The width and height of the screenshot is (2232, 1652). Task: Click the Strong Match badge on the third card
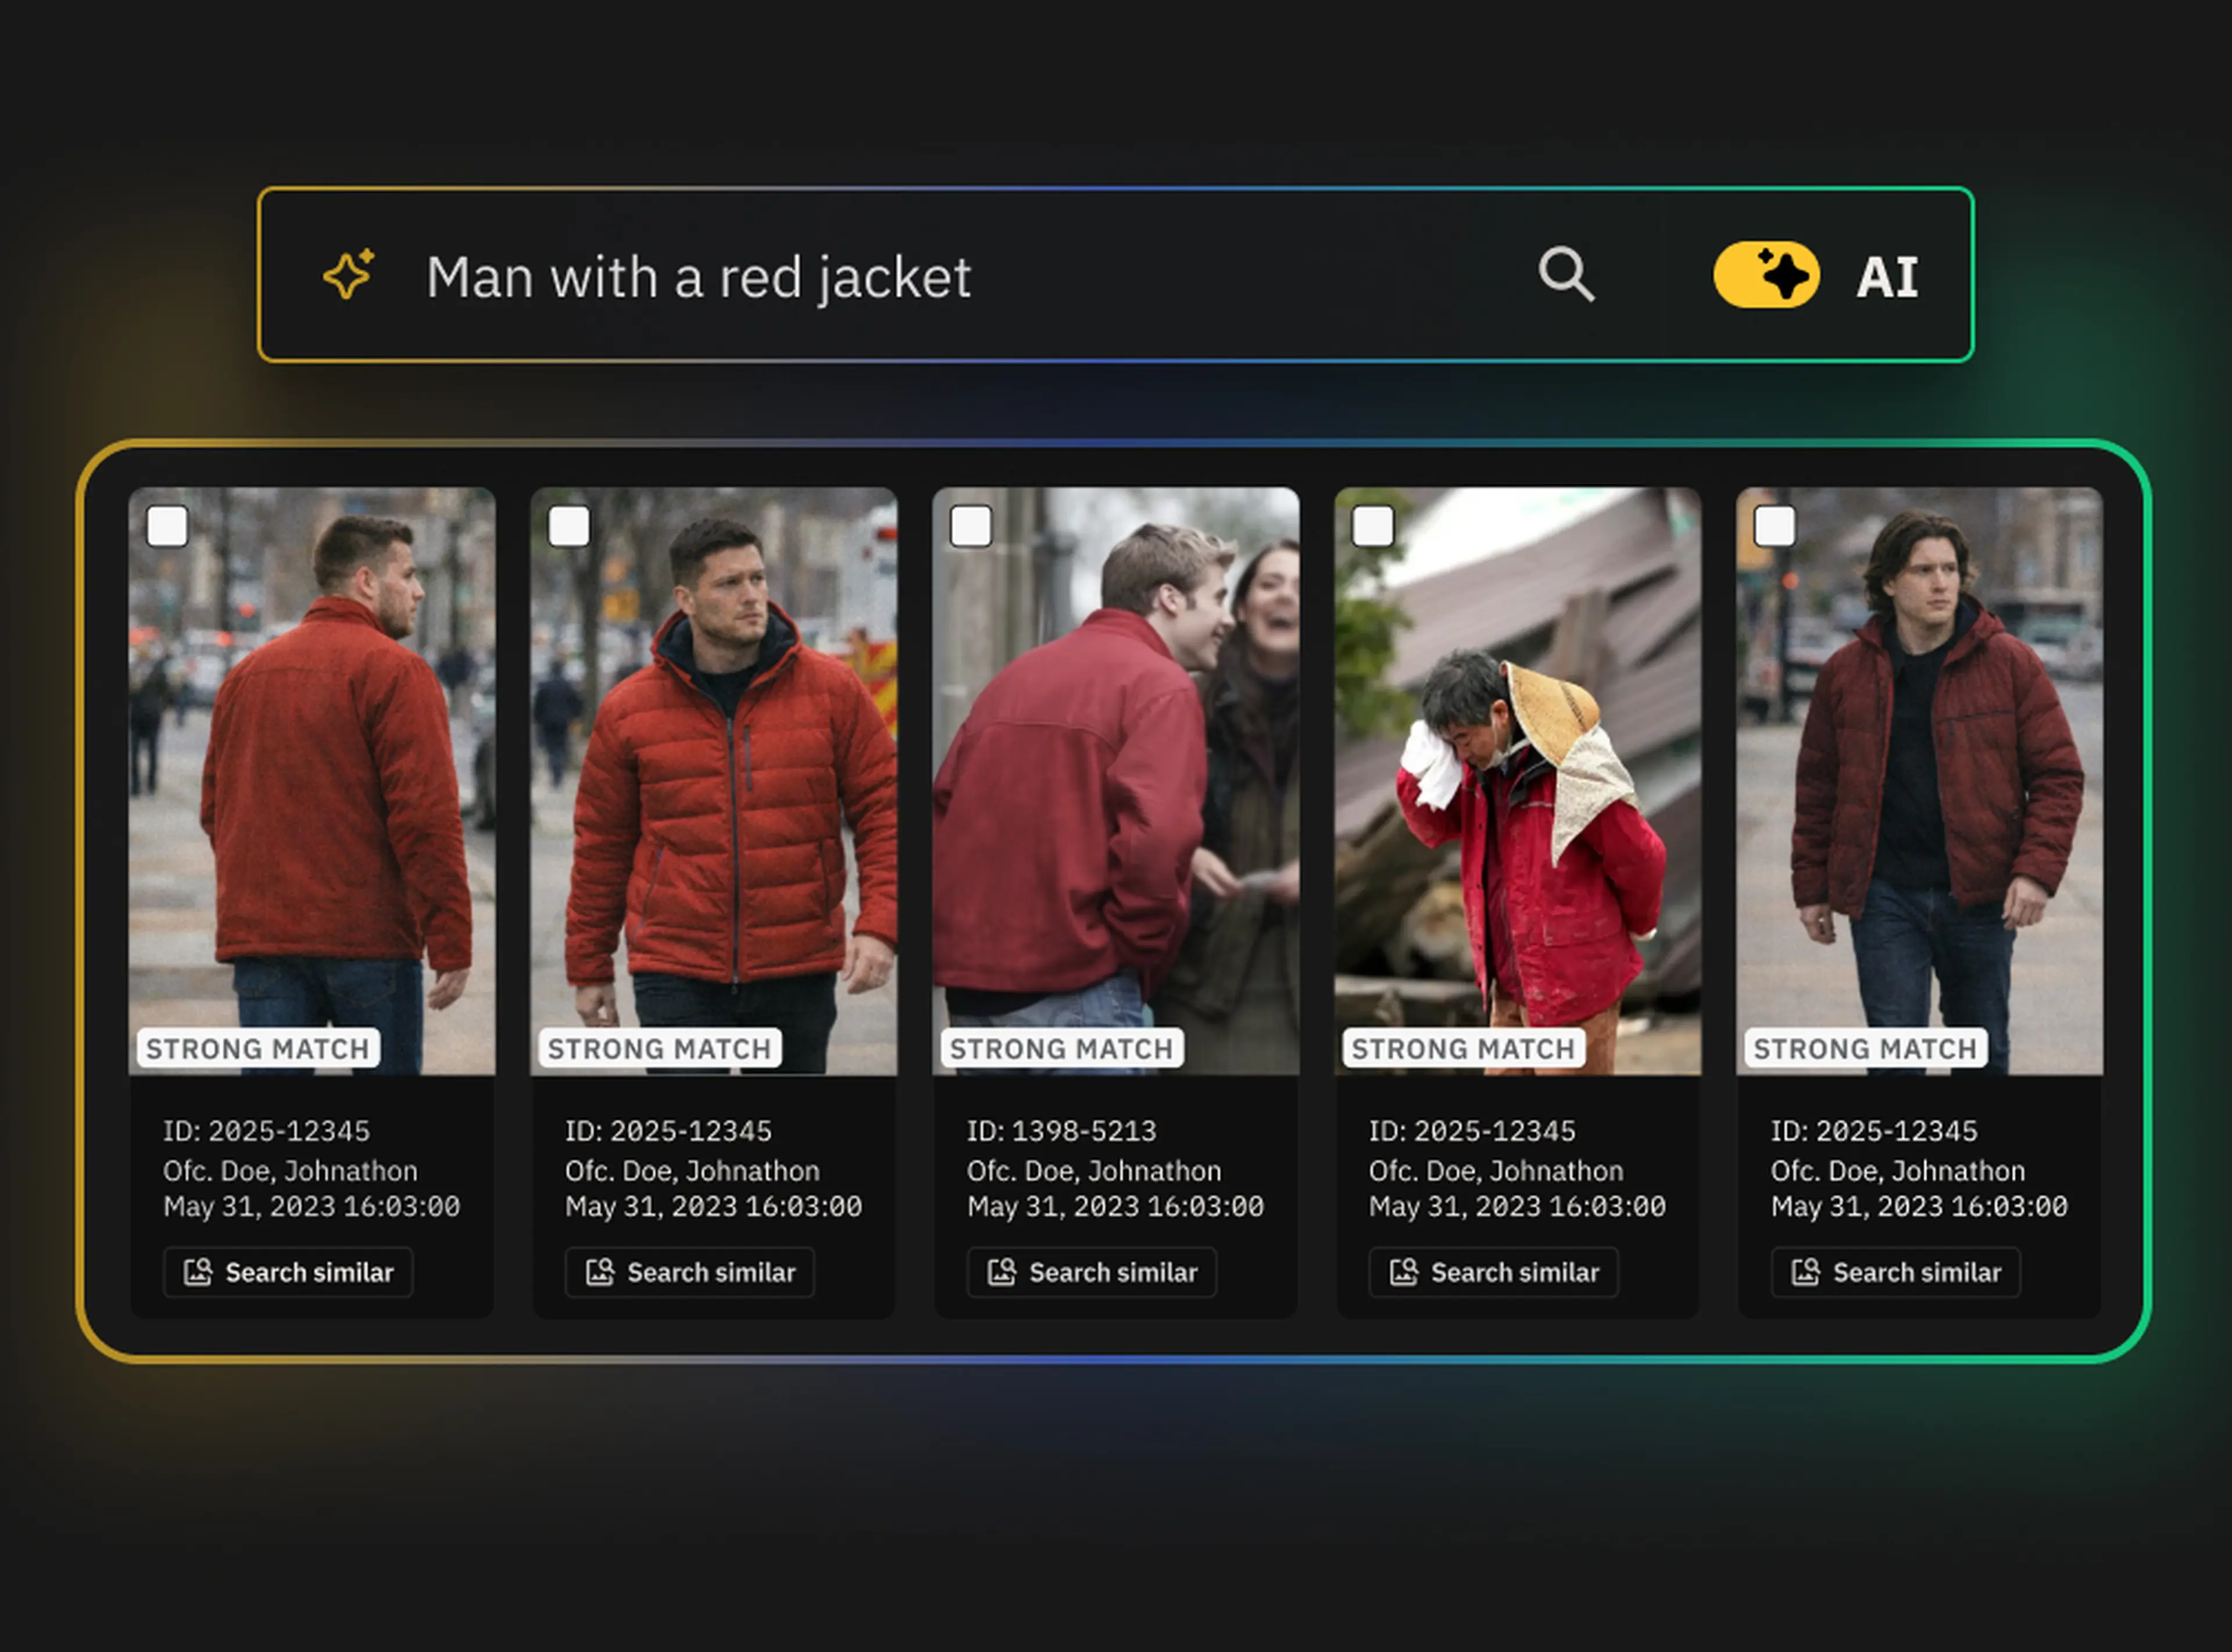point(1061,1048)
